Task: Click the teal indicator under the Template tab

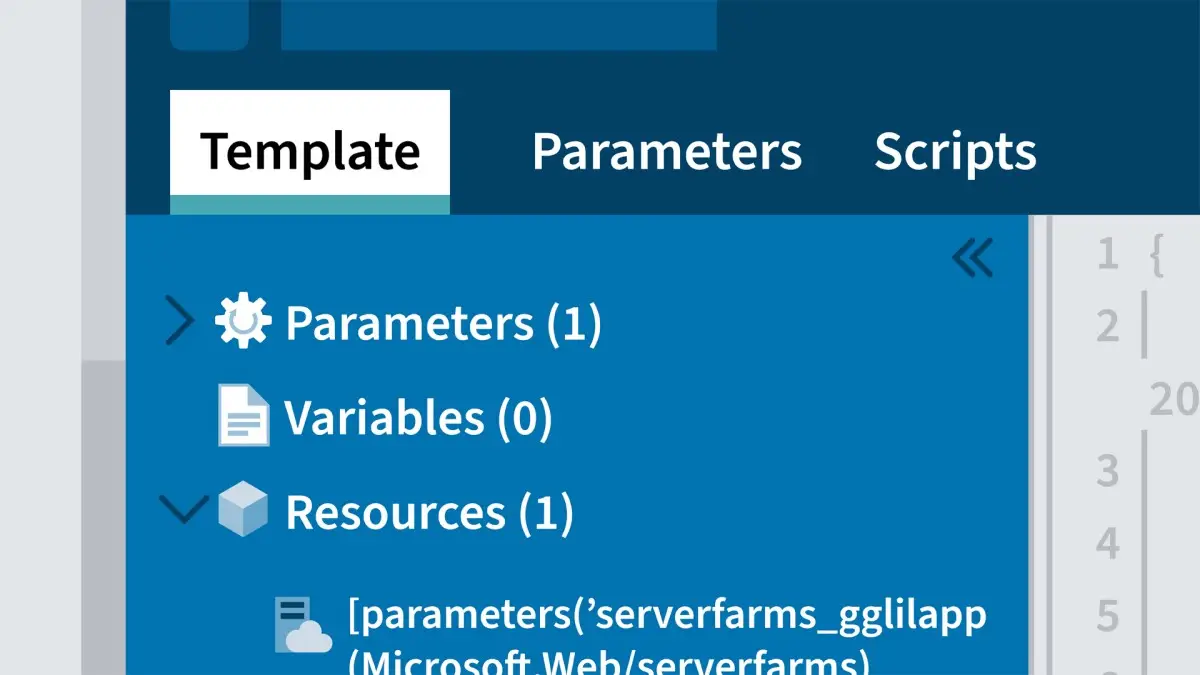Action: click(309, 201)
